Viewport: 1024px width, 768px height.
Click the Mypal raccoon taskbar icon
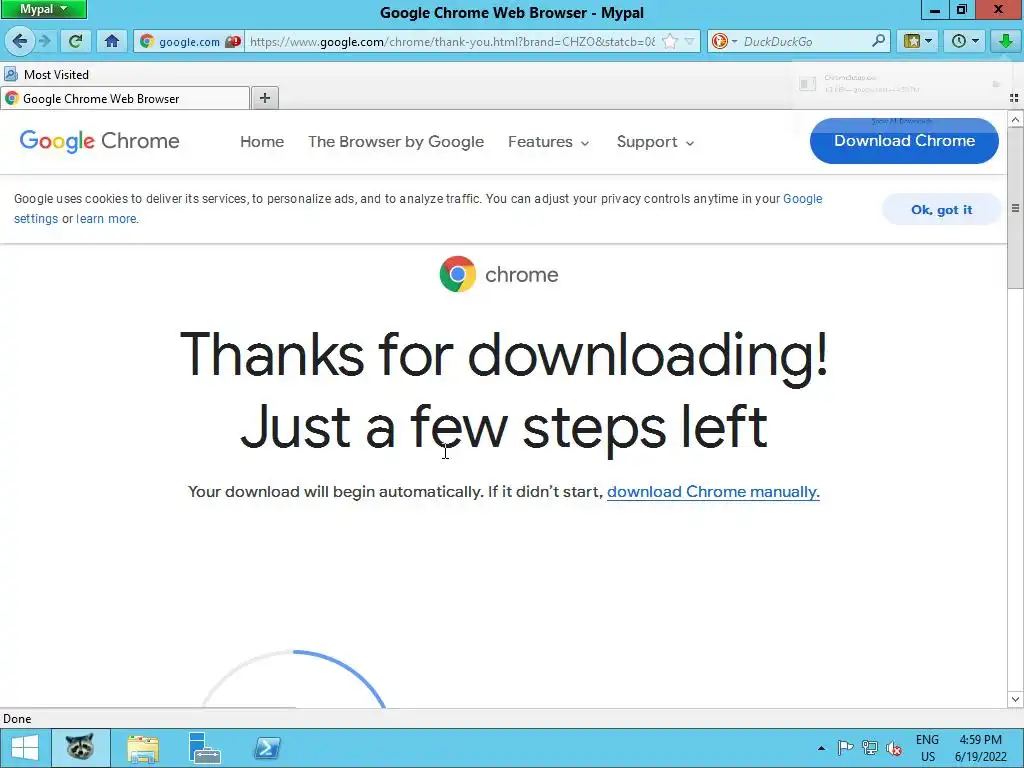coord(80,748)
